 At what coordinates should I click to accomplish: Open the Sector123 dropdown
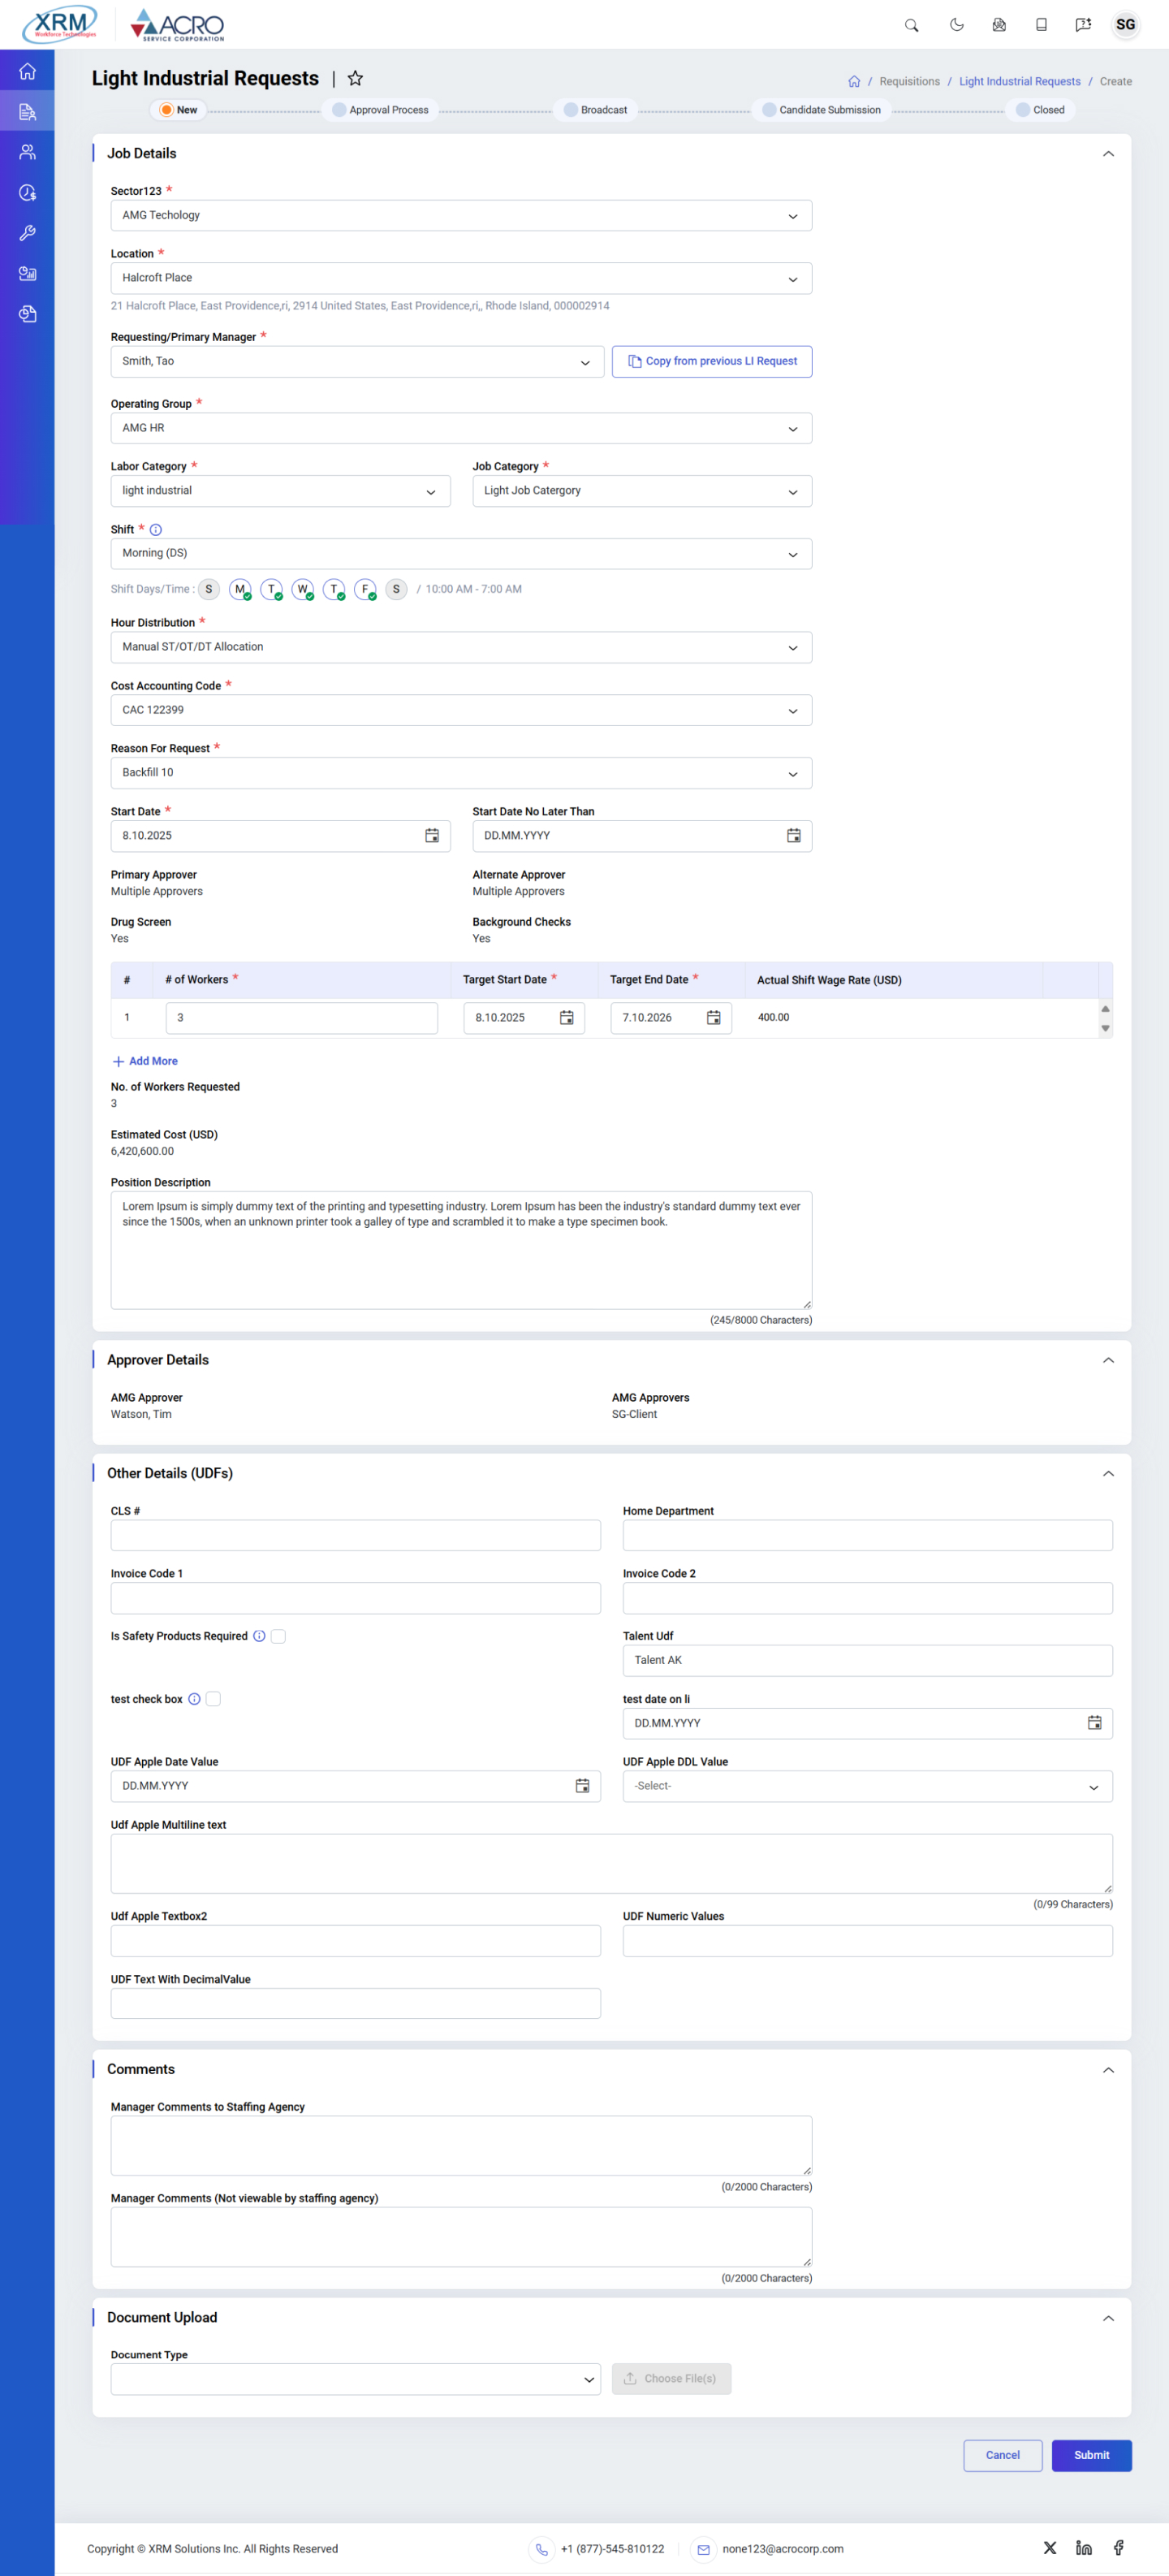pos(460,216)
